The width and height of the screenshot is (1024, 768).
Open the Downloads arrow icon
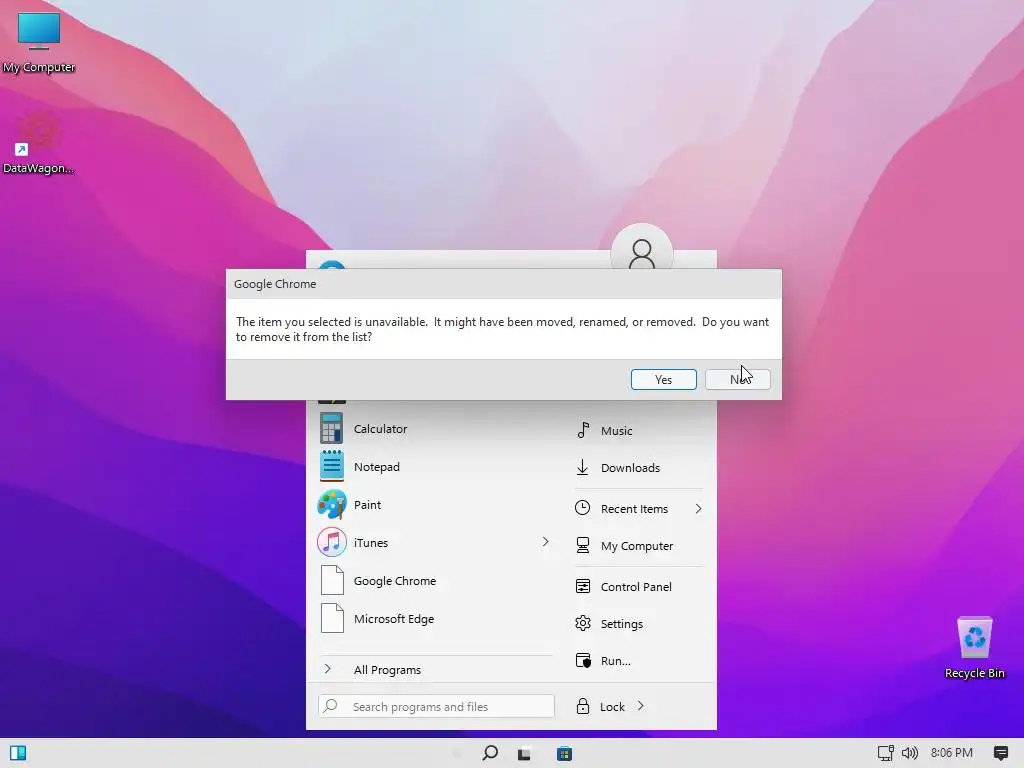tap(583, 468)
